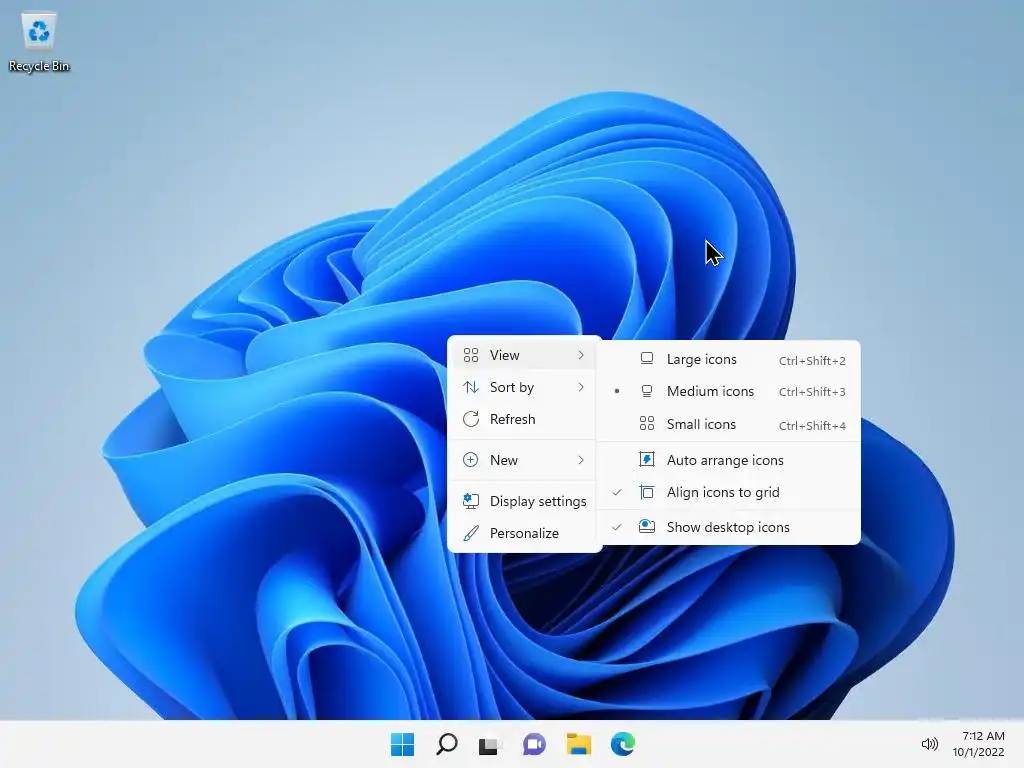Open Display settings from context menu
This screenshot has width=1024, height=768.
coord(524,501)
